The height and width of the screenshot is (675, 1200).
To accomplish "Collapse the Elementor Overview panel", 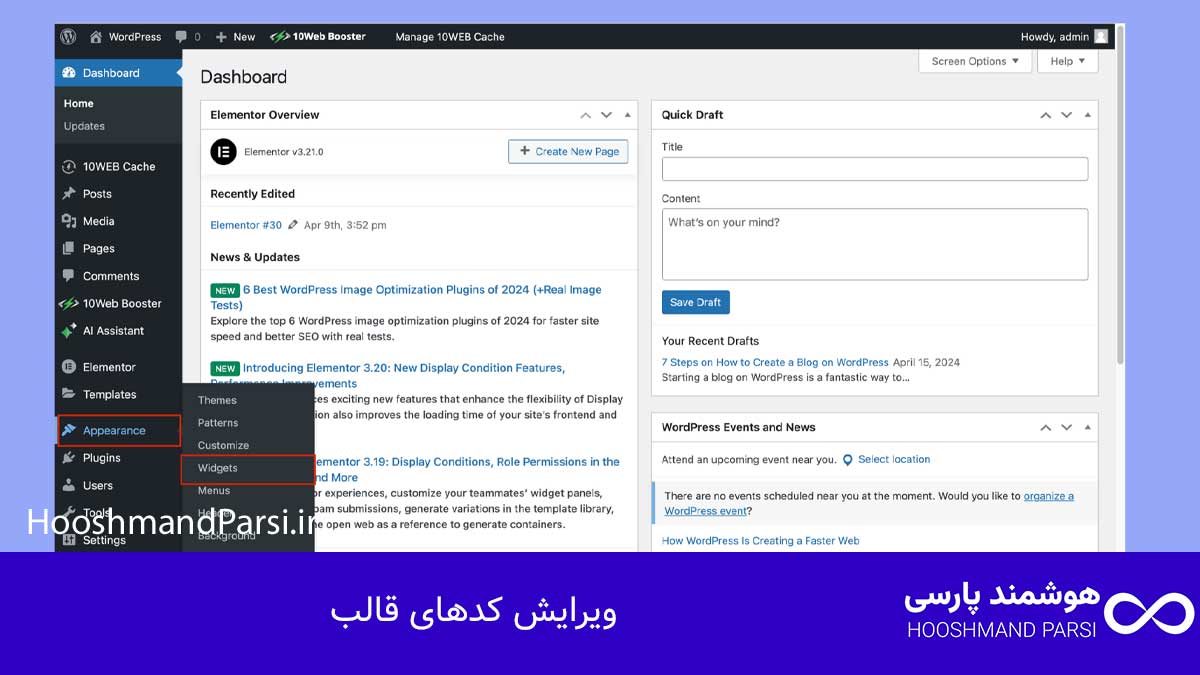I will (628, 115).
